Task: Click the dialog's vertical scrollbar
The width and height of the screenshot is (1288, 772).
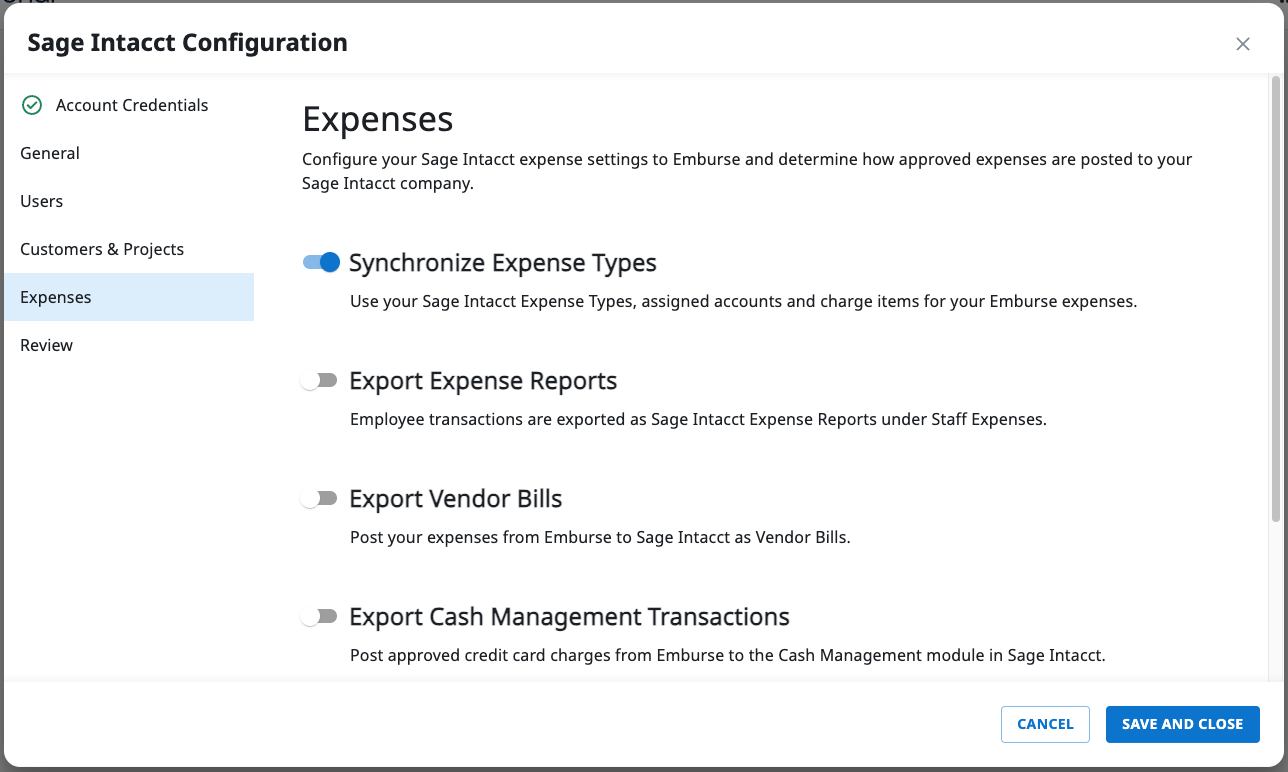Action: coord(1276,300)
